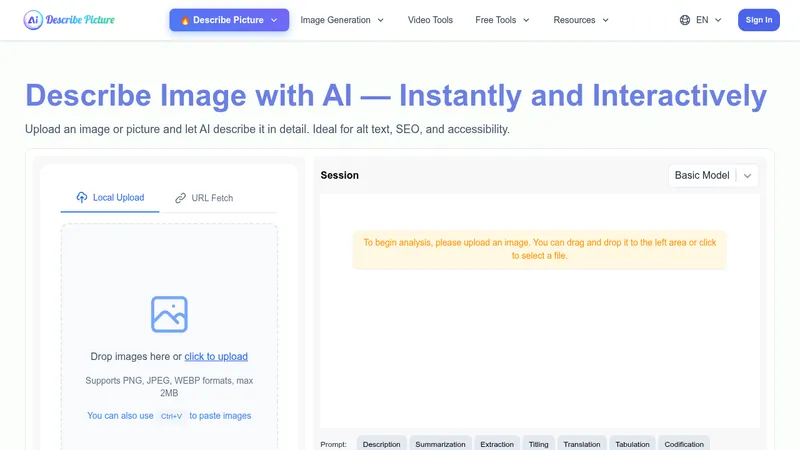Click the Describe Picture AI logo
Screen dimensions: 800x450
point(69,20)
